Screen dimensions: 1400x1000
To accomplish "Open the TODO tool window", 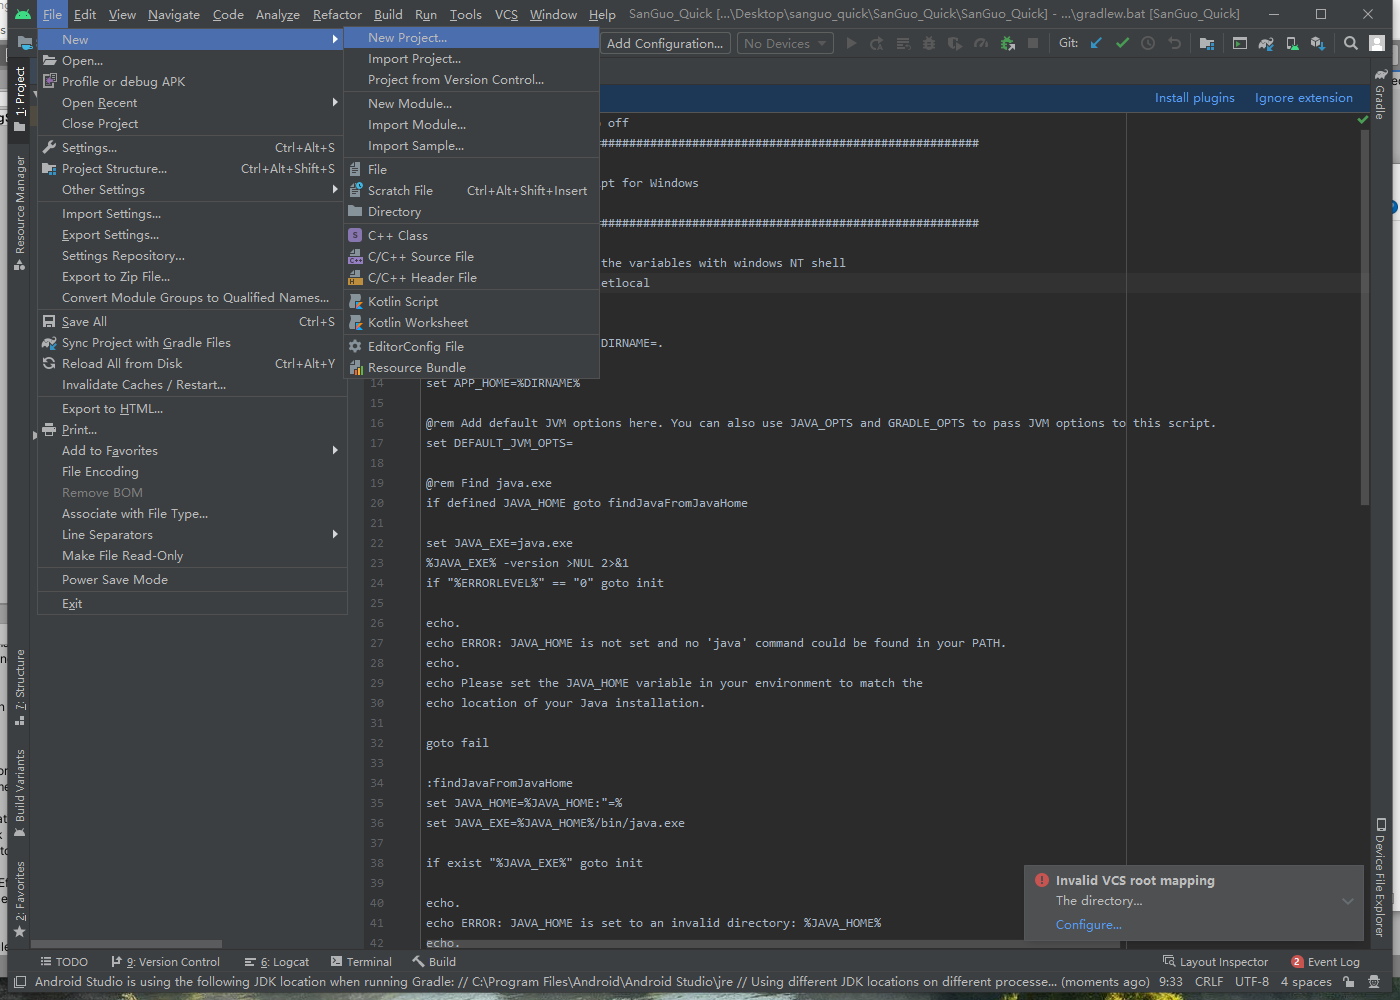I will (x=64, y=962).
